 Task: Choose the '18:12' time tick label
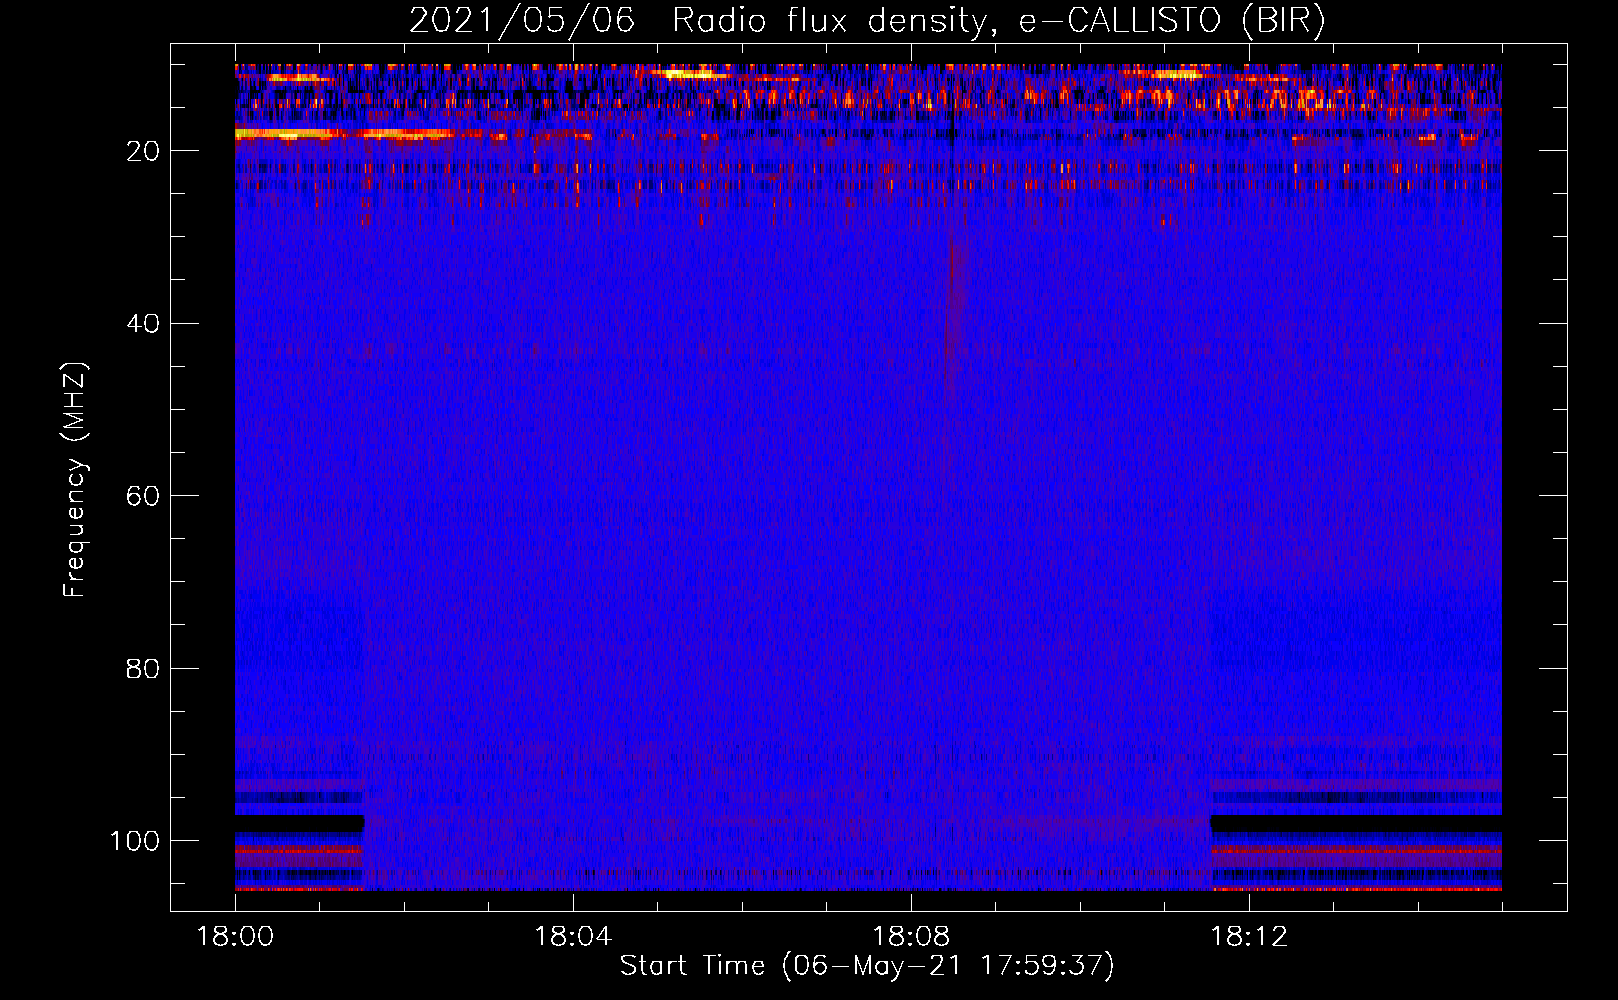[x=1249, y=937]
